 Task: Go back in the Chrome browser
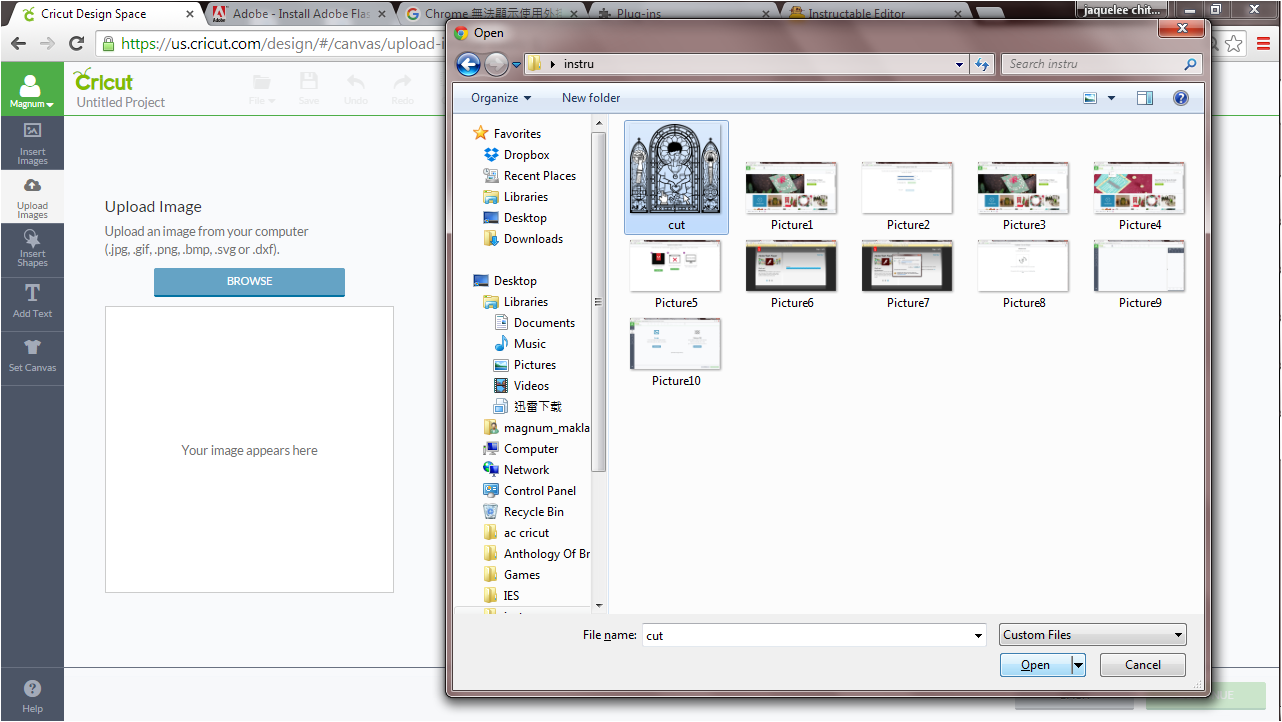[18, 44]
